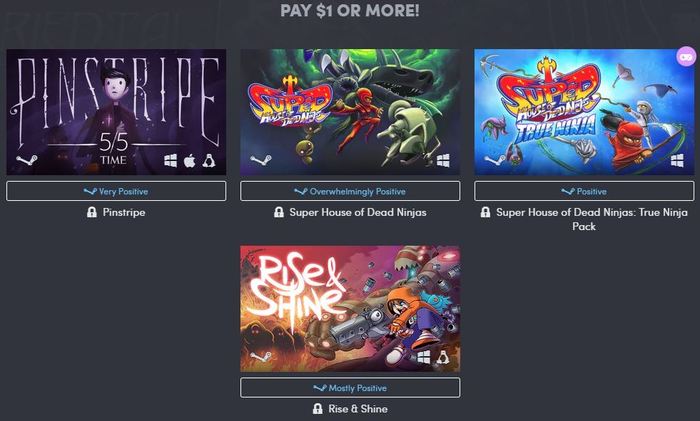Viewport: 700px width, 421px height.
Task: Click the Mostly Positive rating button
Action: point(350,388)
